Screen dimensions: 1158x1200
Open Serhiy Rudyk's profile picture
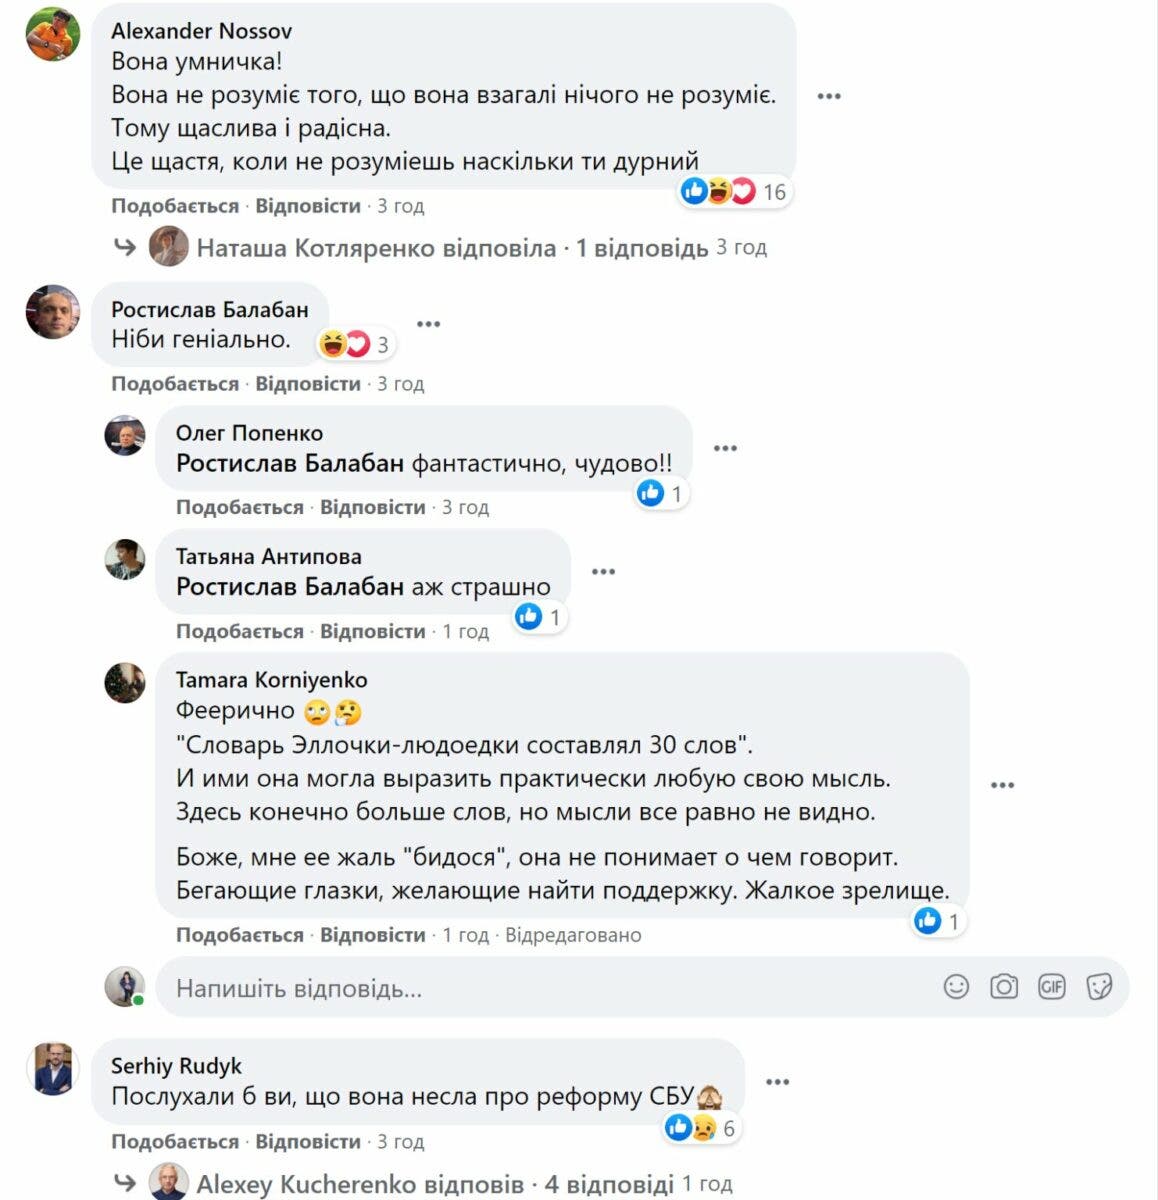coord(52,1068)
